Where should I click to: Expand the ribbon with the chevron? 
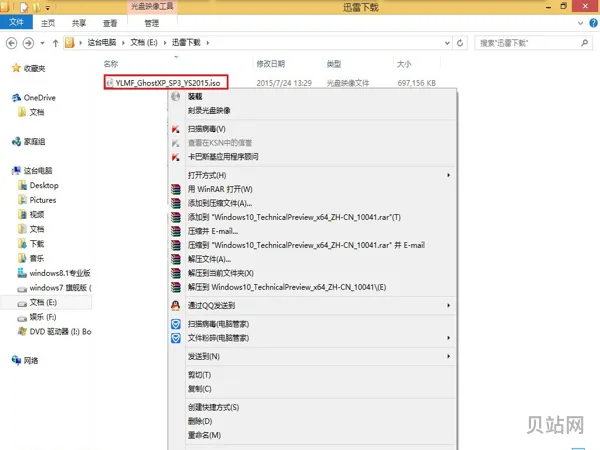(580, 23)
